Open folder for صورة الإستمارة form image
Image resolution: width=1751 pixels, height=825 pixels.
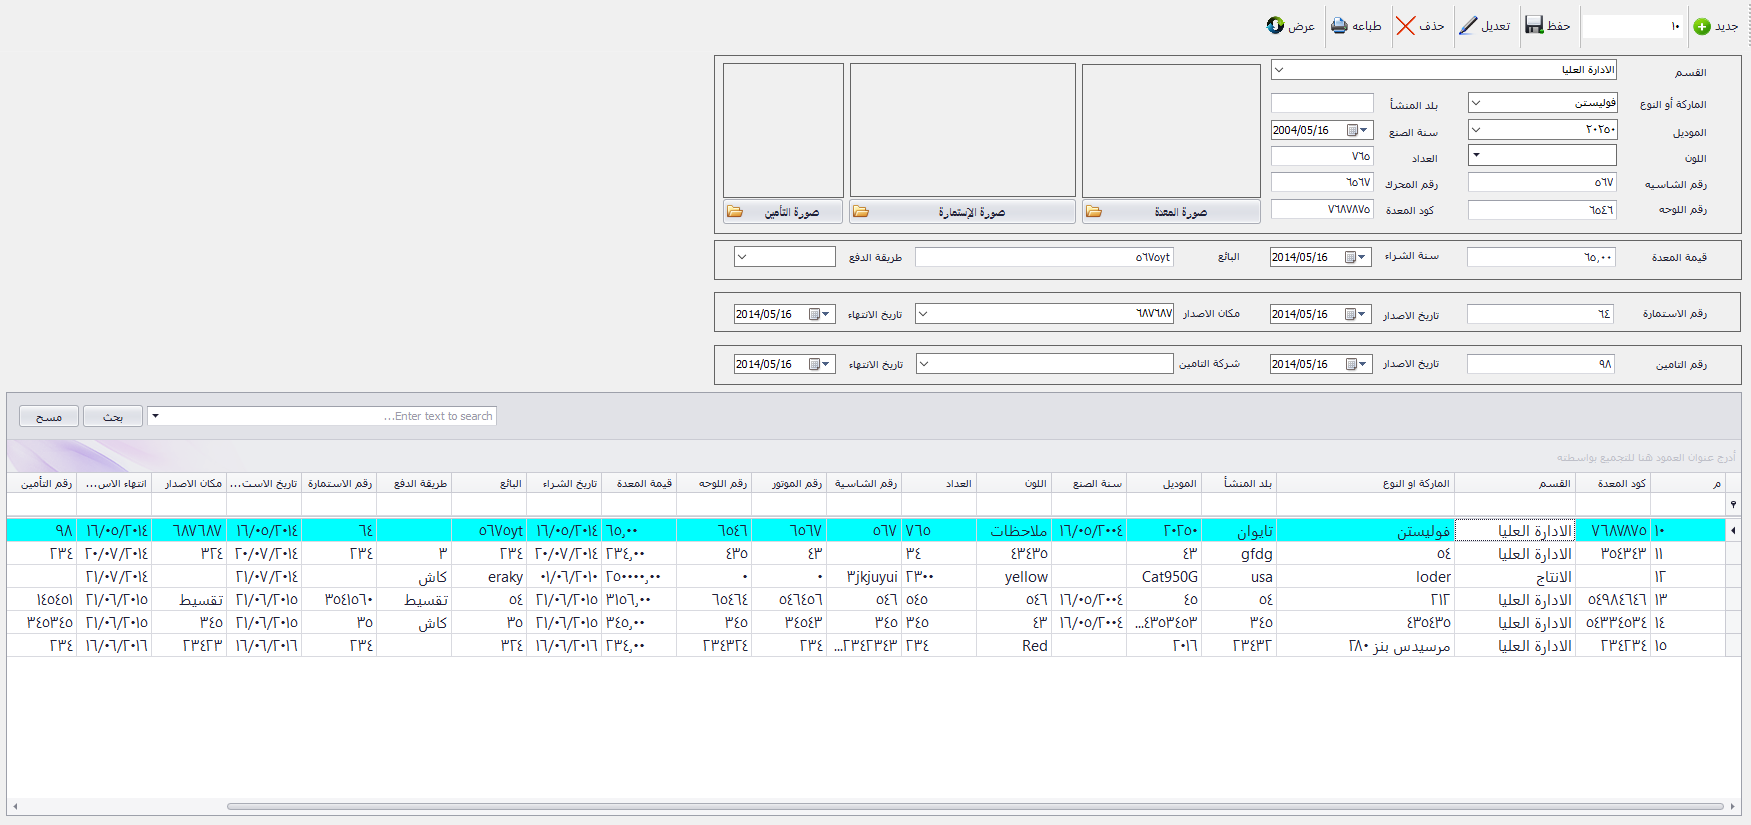pos(861,212)
